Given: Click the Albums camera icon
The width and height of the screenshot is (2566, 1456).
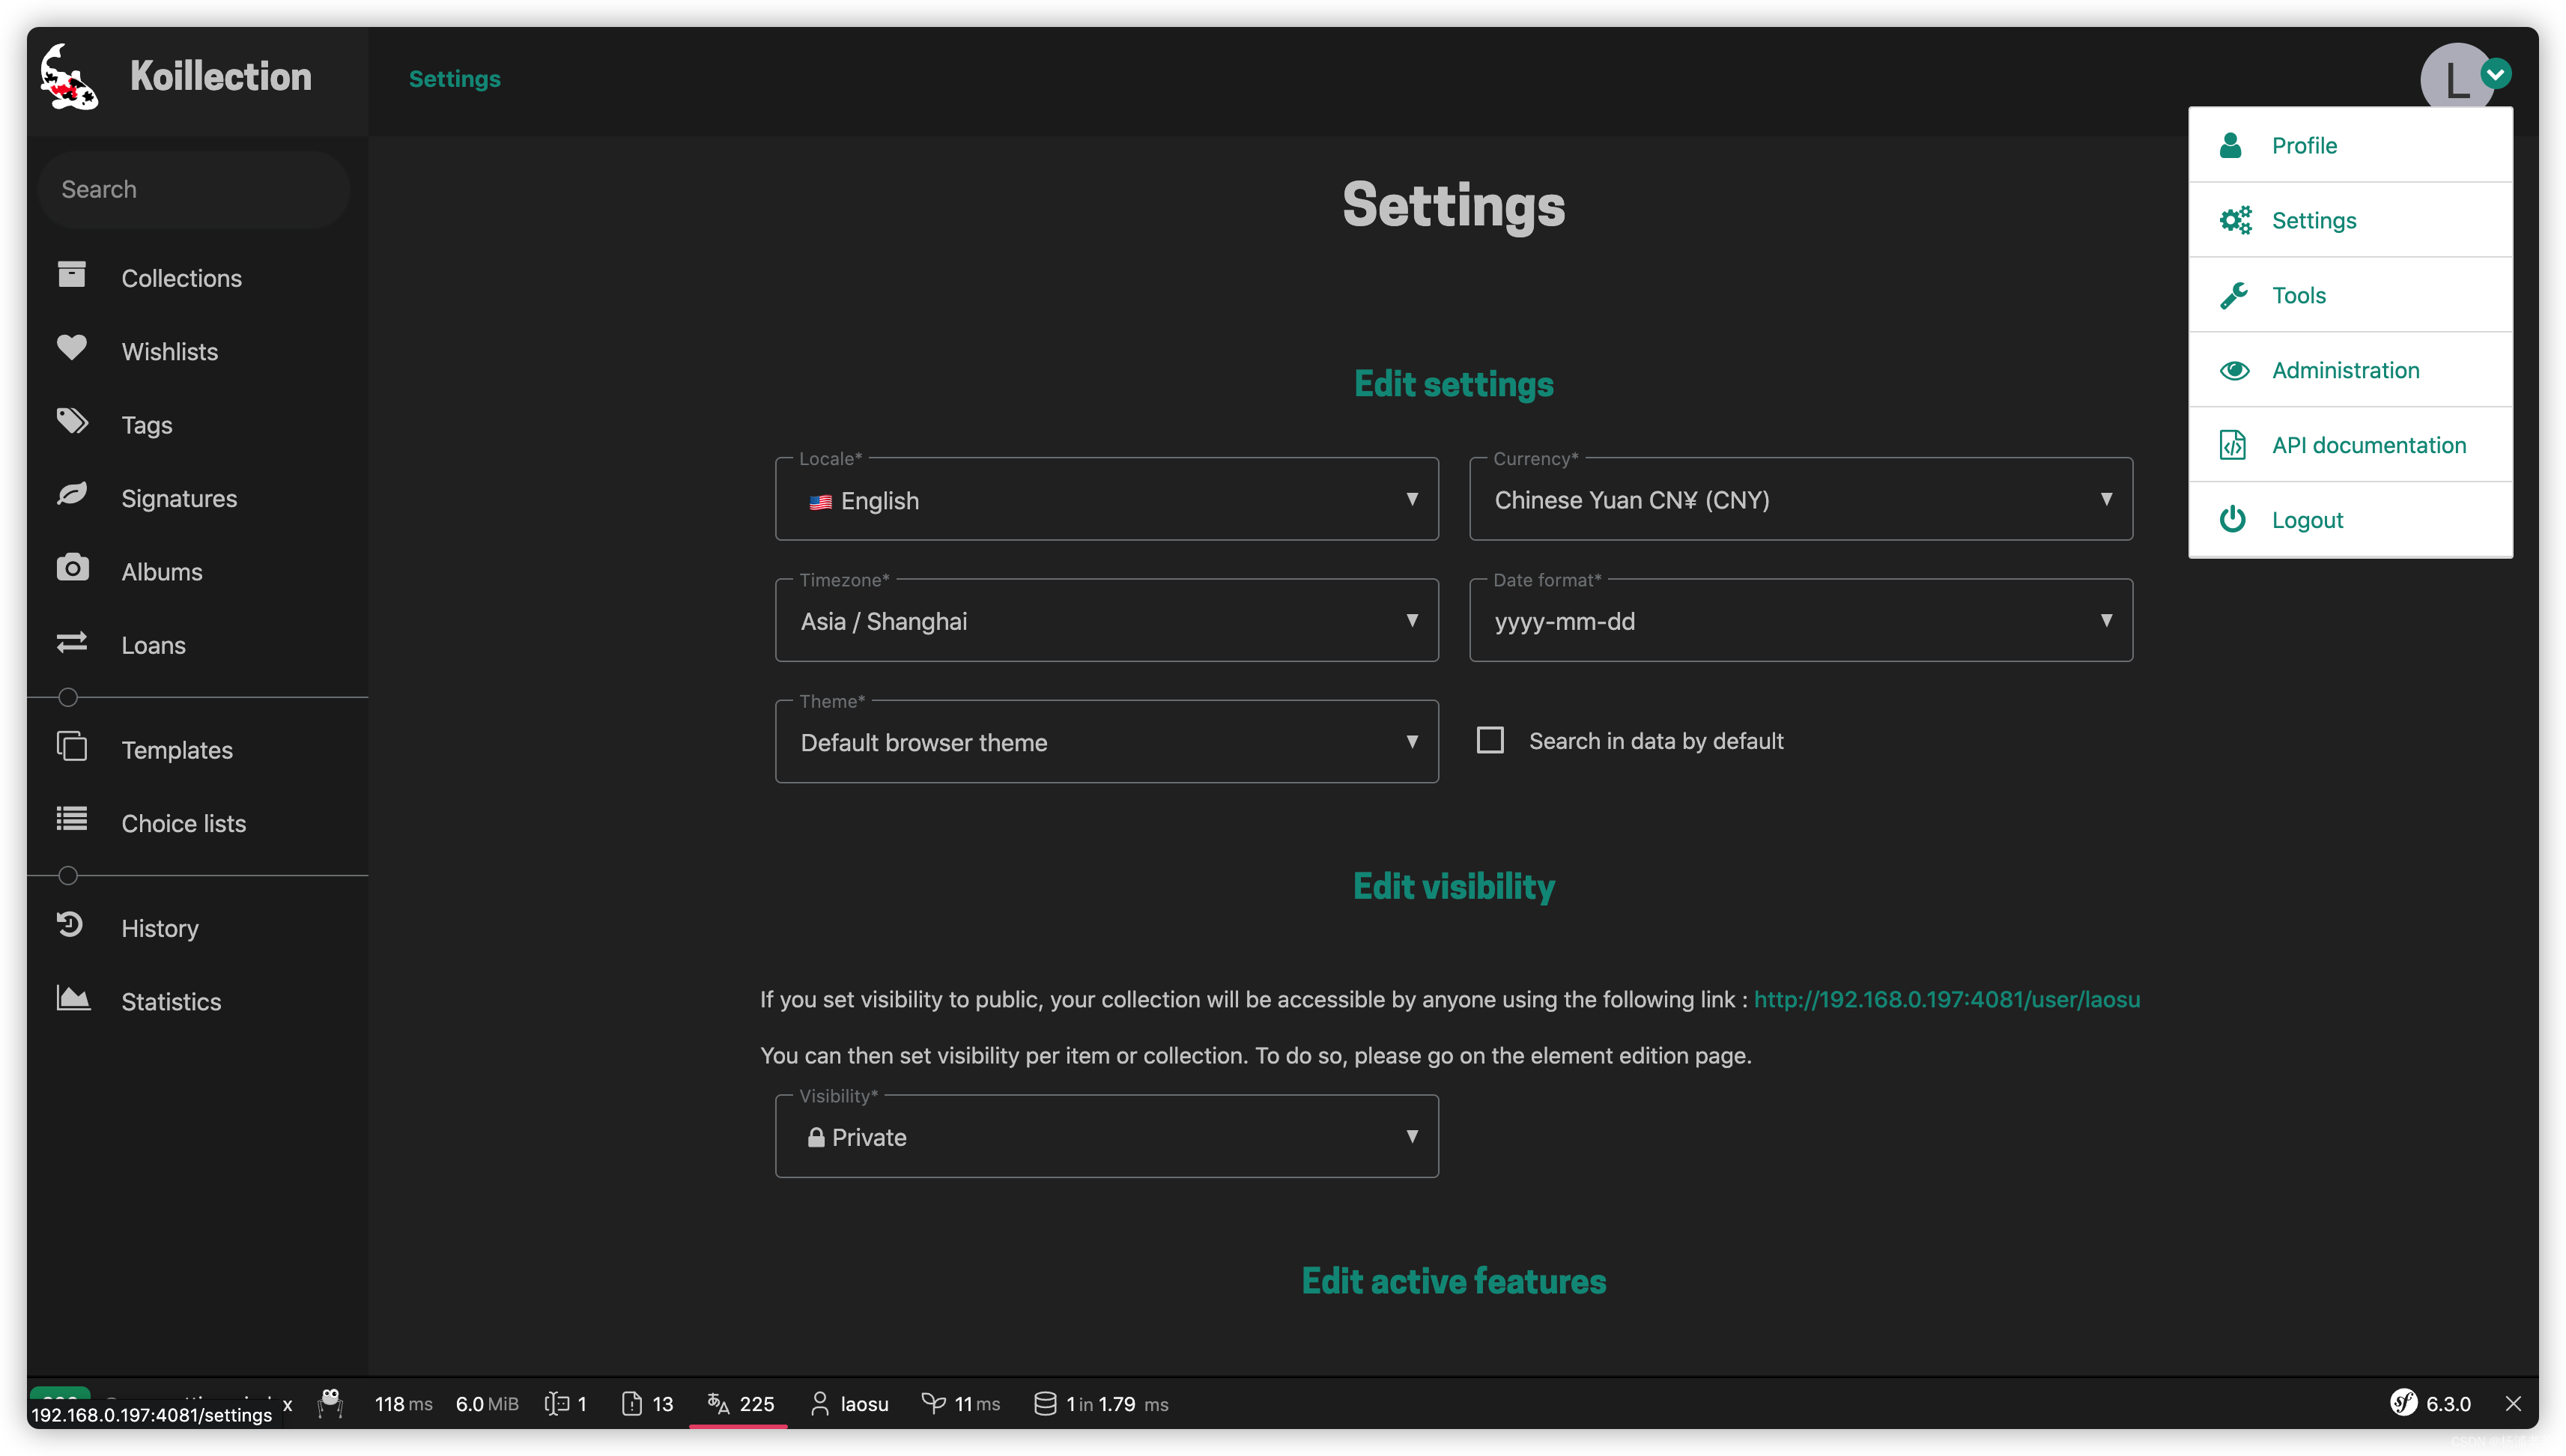Looking at the screenshot, I should pos(72,568).
